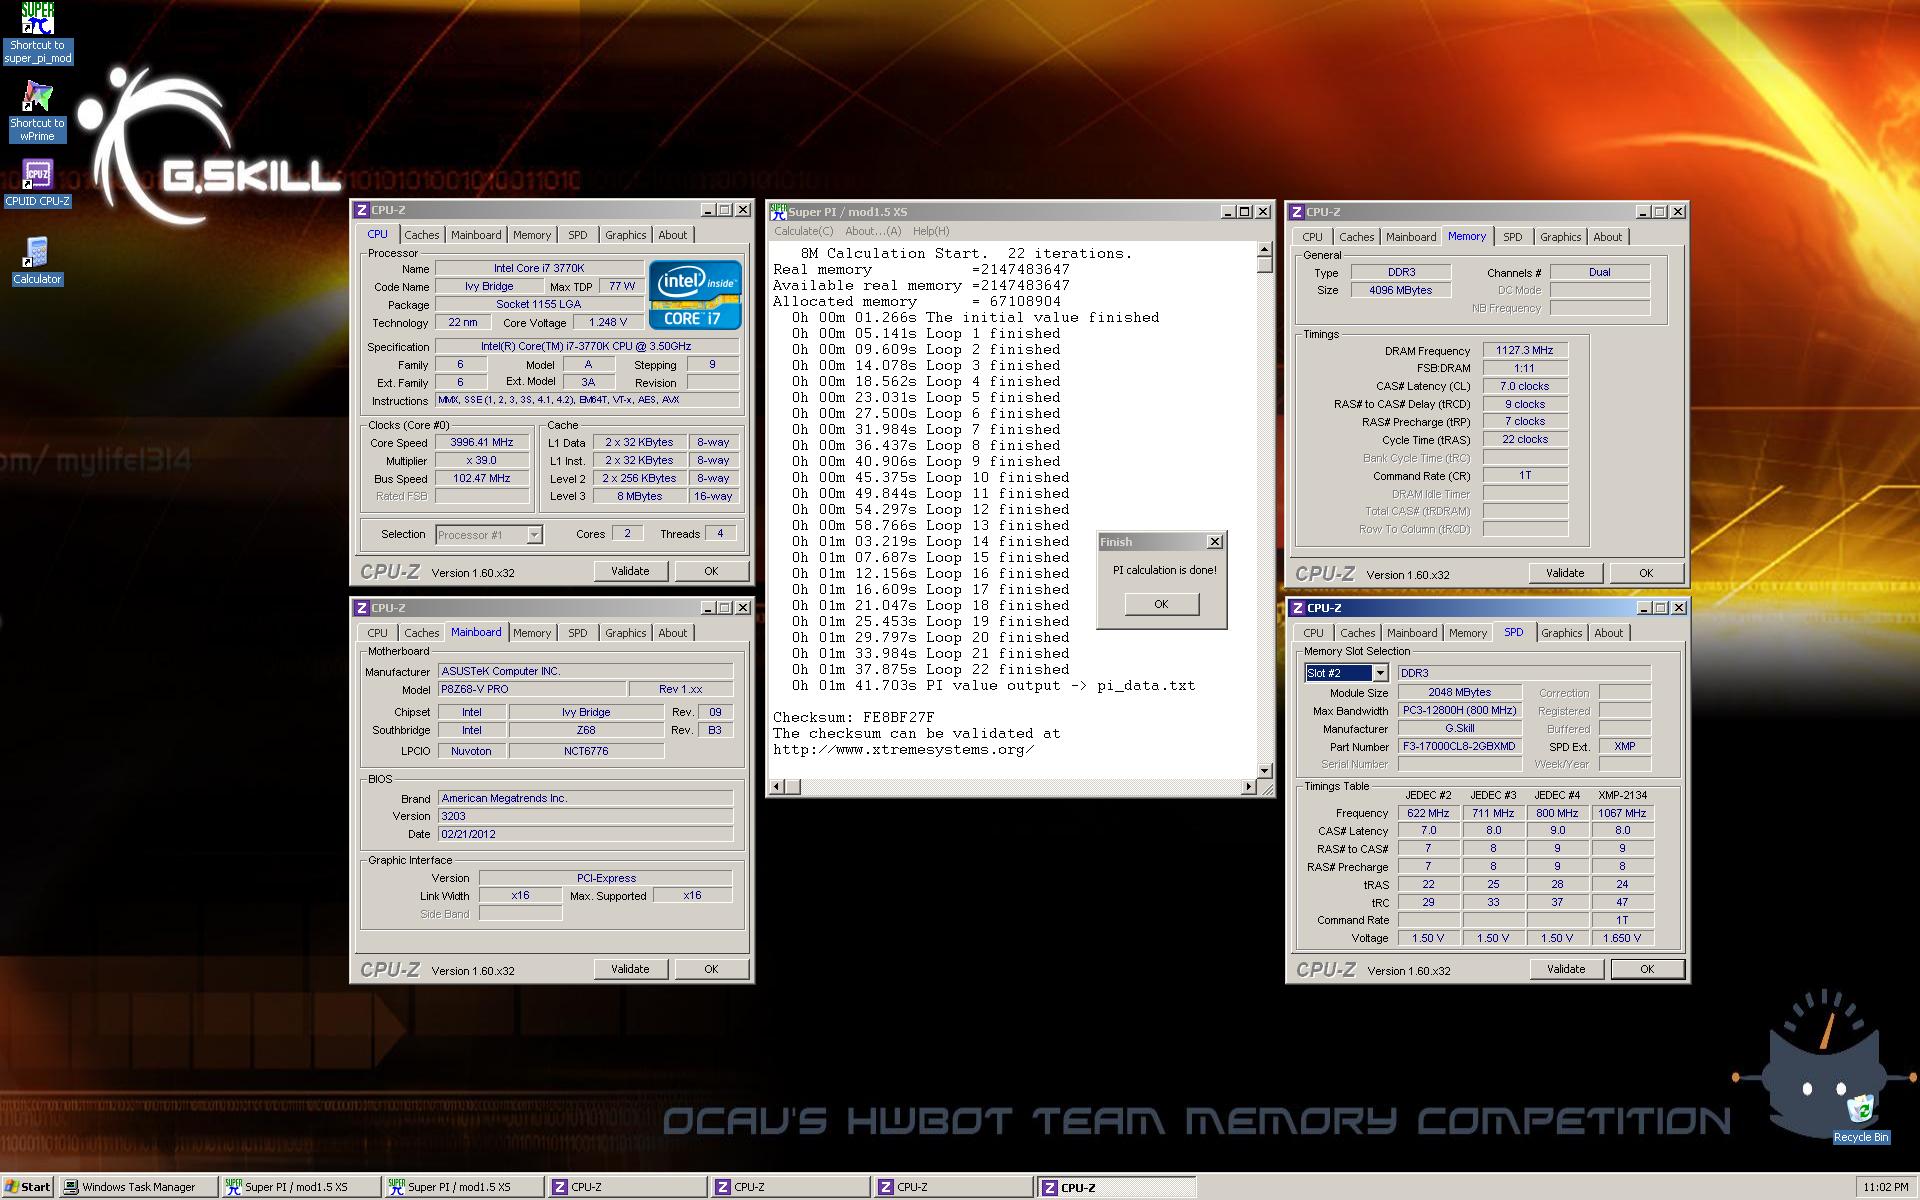Click the memory Size value 4096 MBytes
Image resolution: width=1920 pixels, height=1200 pixels.
point(1400,290)
